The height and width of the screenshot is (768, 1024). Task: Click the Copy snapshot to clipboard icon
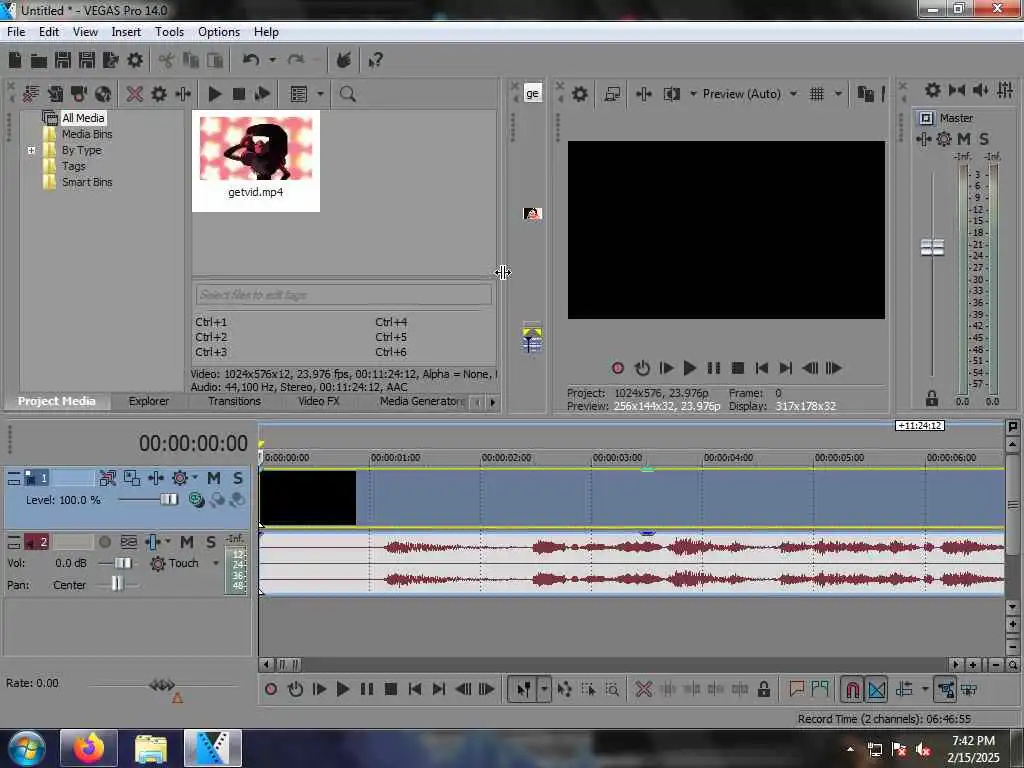click(x=865, y=94)
